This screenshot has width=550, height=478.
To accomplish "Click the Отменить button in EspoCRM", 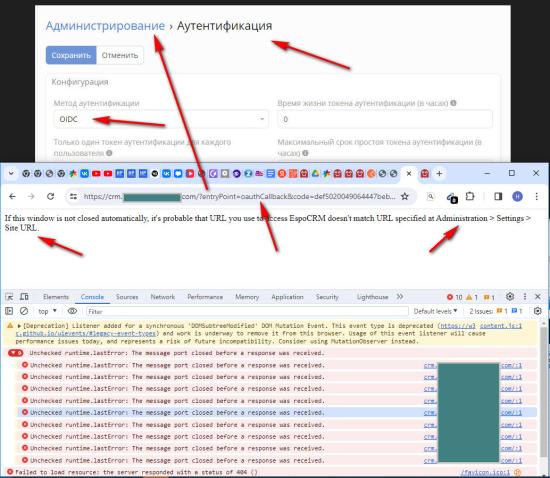I will point(120,55).
